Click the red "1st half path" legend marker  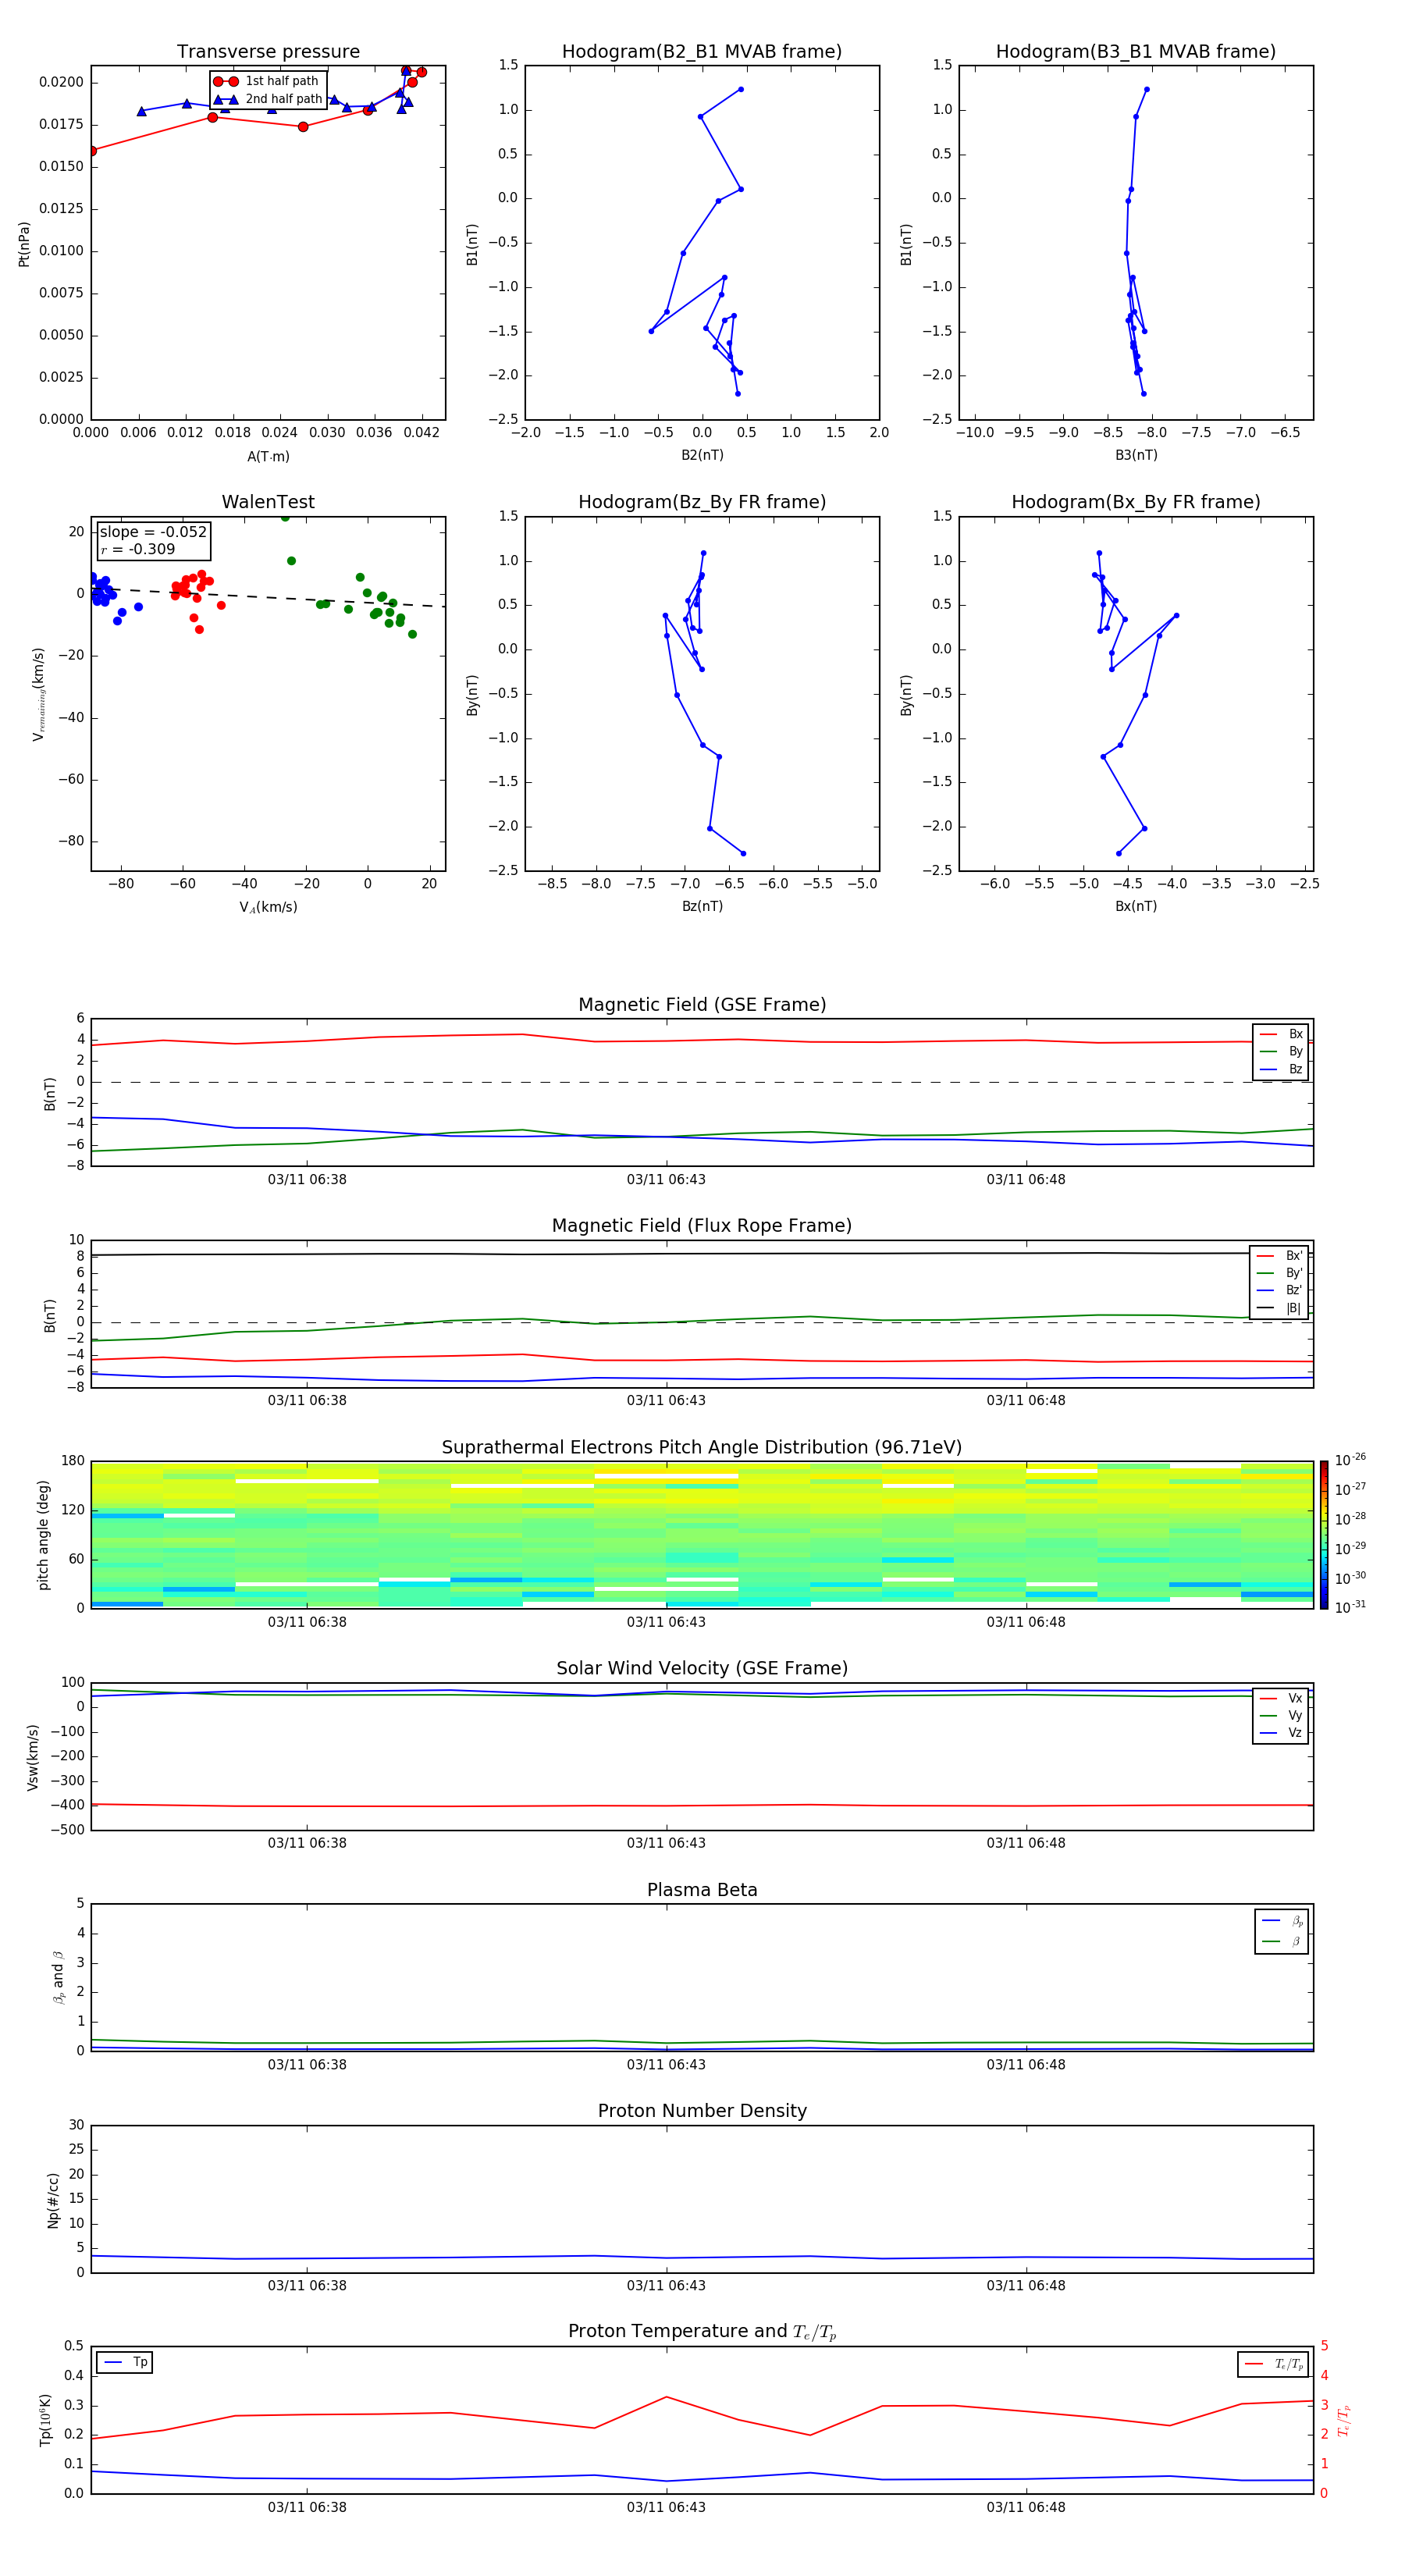point(225,81)
